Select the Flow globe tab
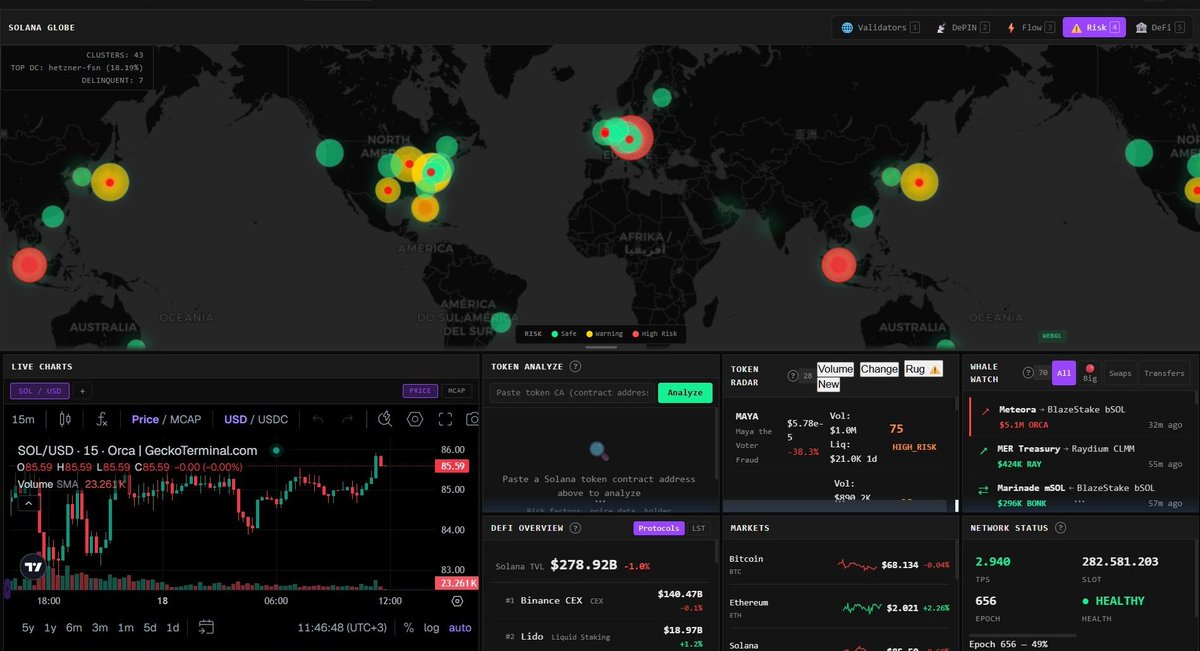Image resolution: width=1200 pixels, height=651 pixels. 1030,28
